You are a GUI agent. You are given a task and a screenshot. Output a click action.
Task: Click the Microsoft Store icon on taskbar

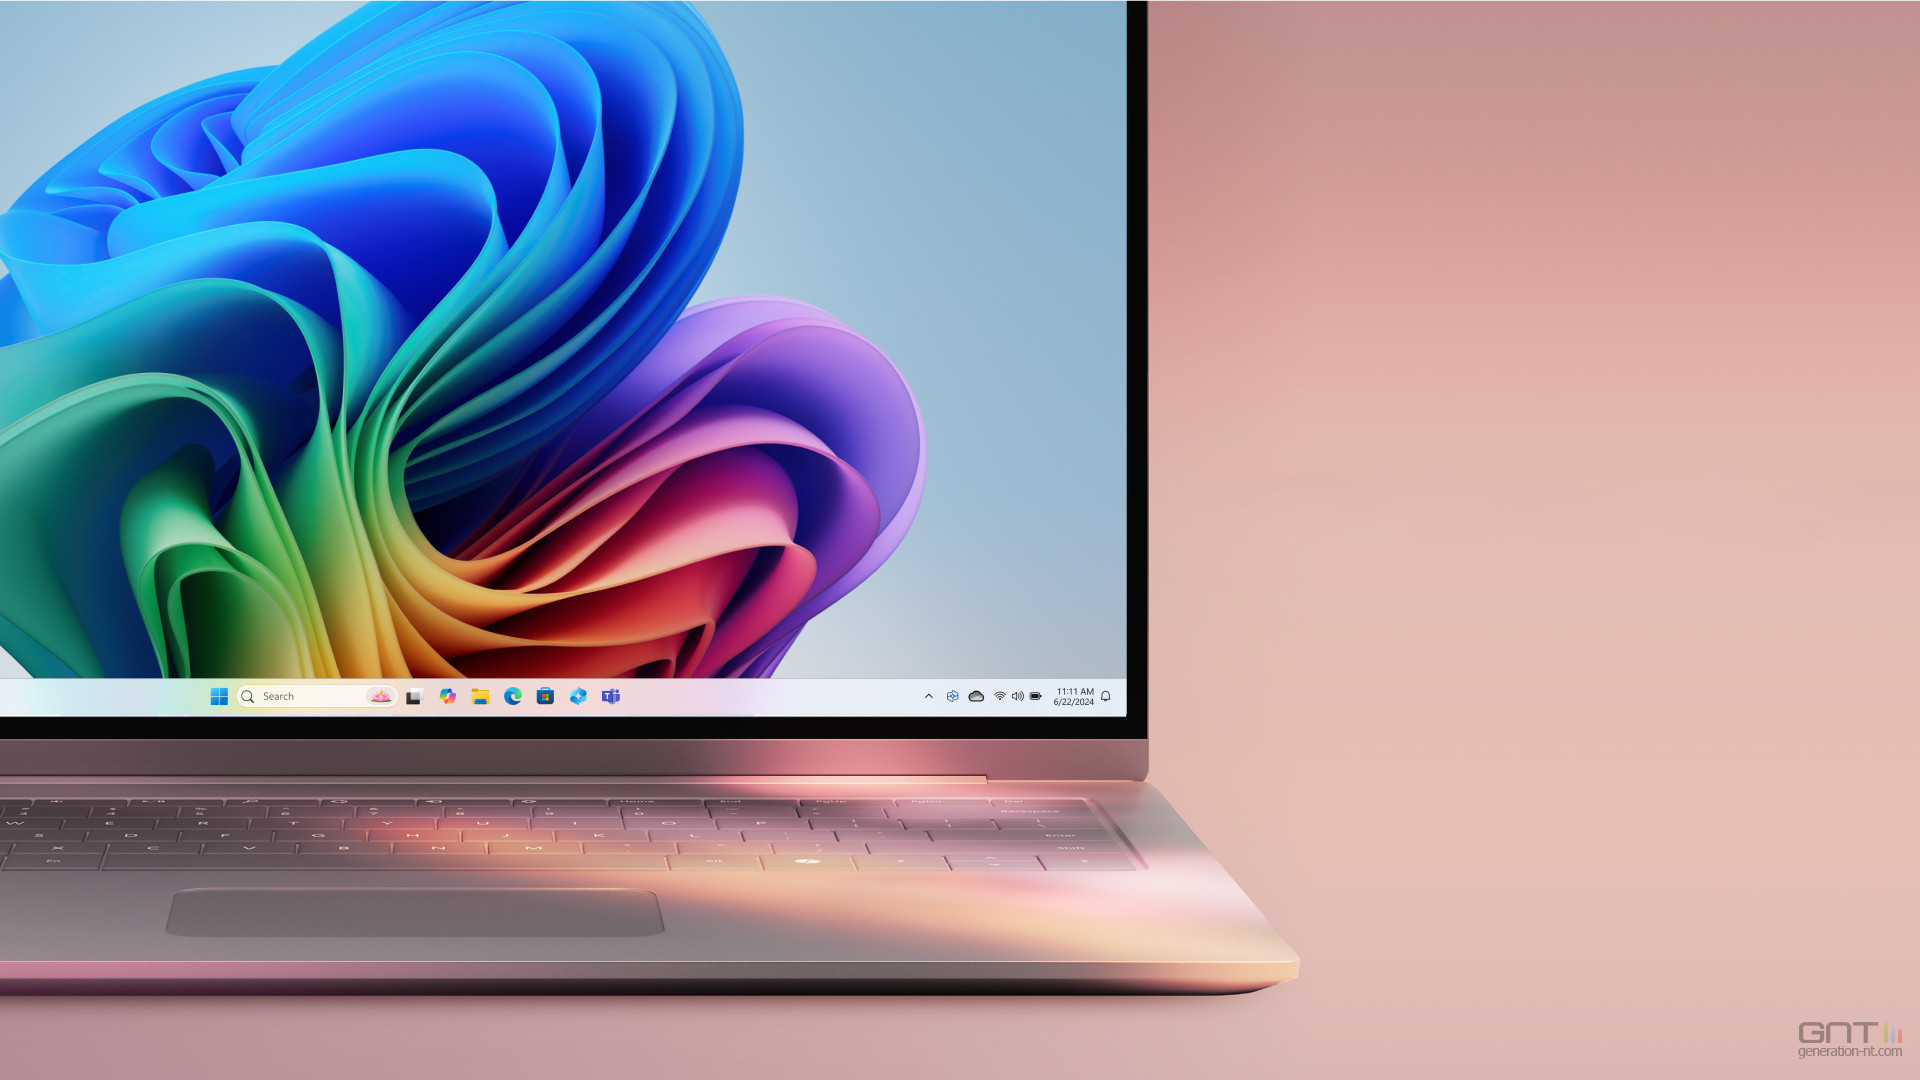pyautogui.click(x=546, y=695)
